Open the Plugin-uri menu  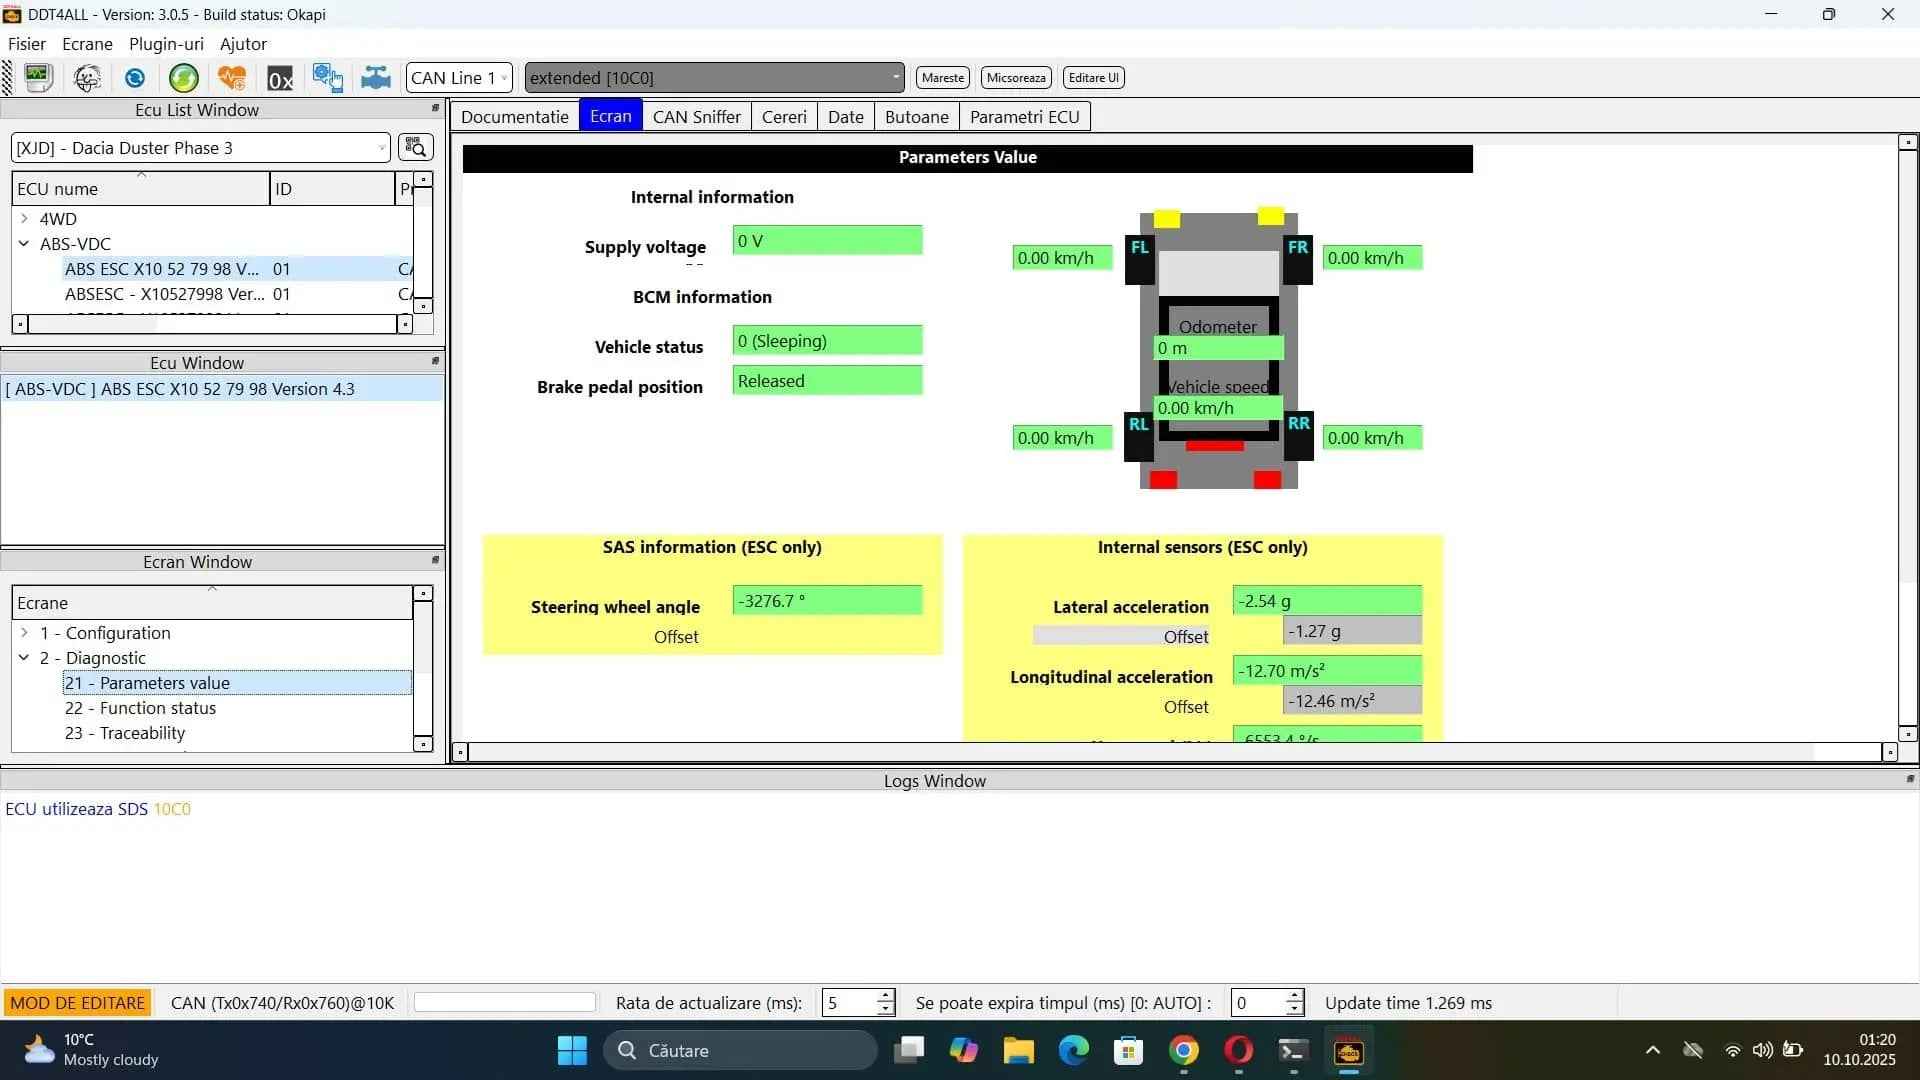coord(166,44)
